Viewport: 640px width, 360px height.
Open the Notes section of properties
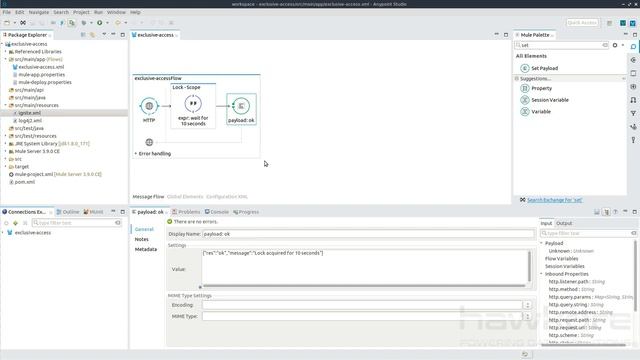142,239
